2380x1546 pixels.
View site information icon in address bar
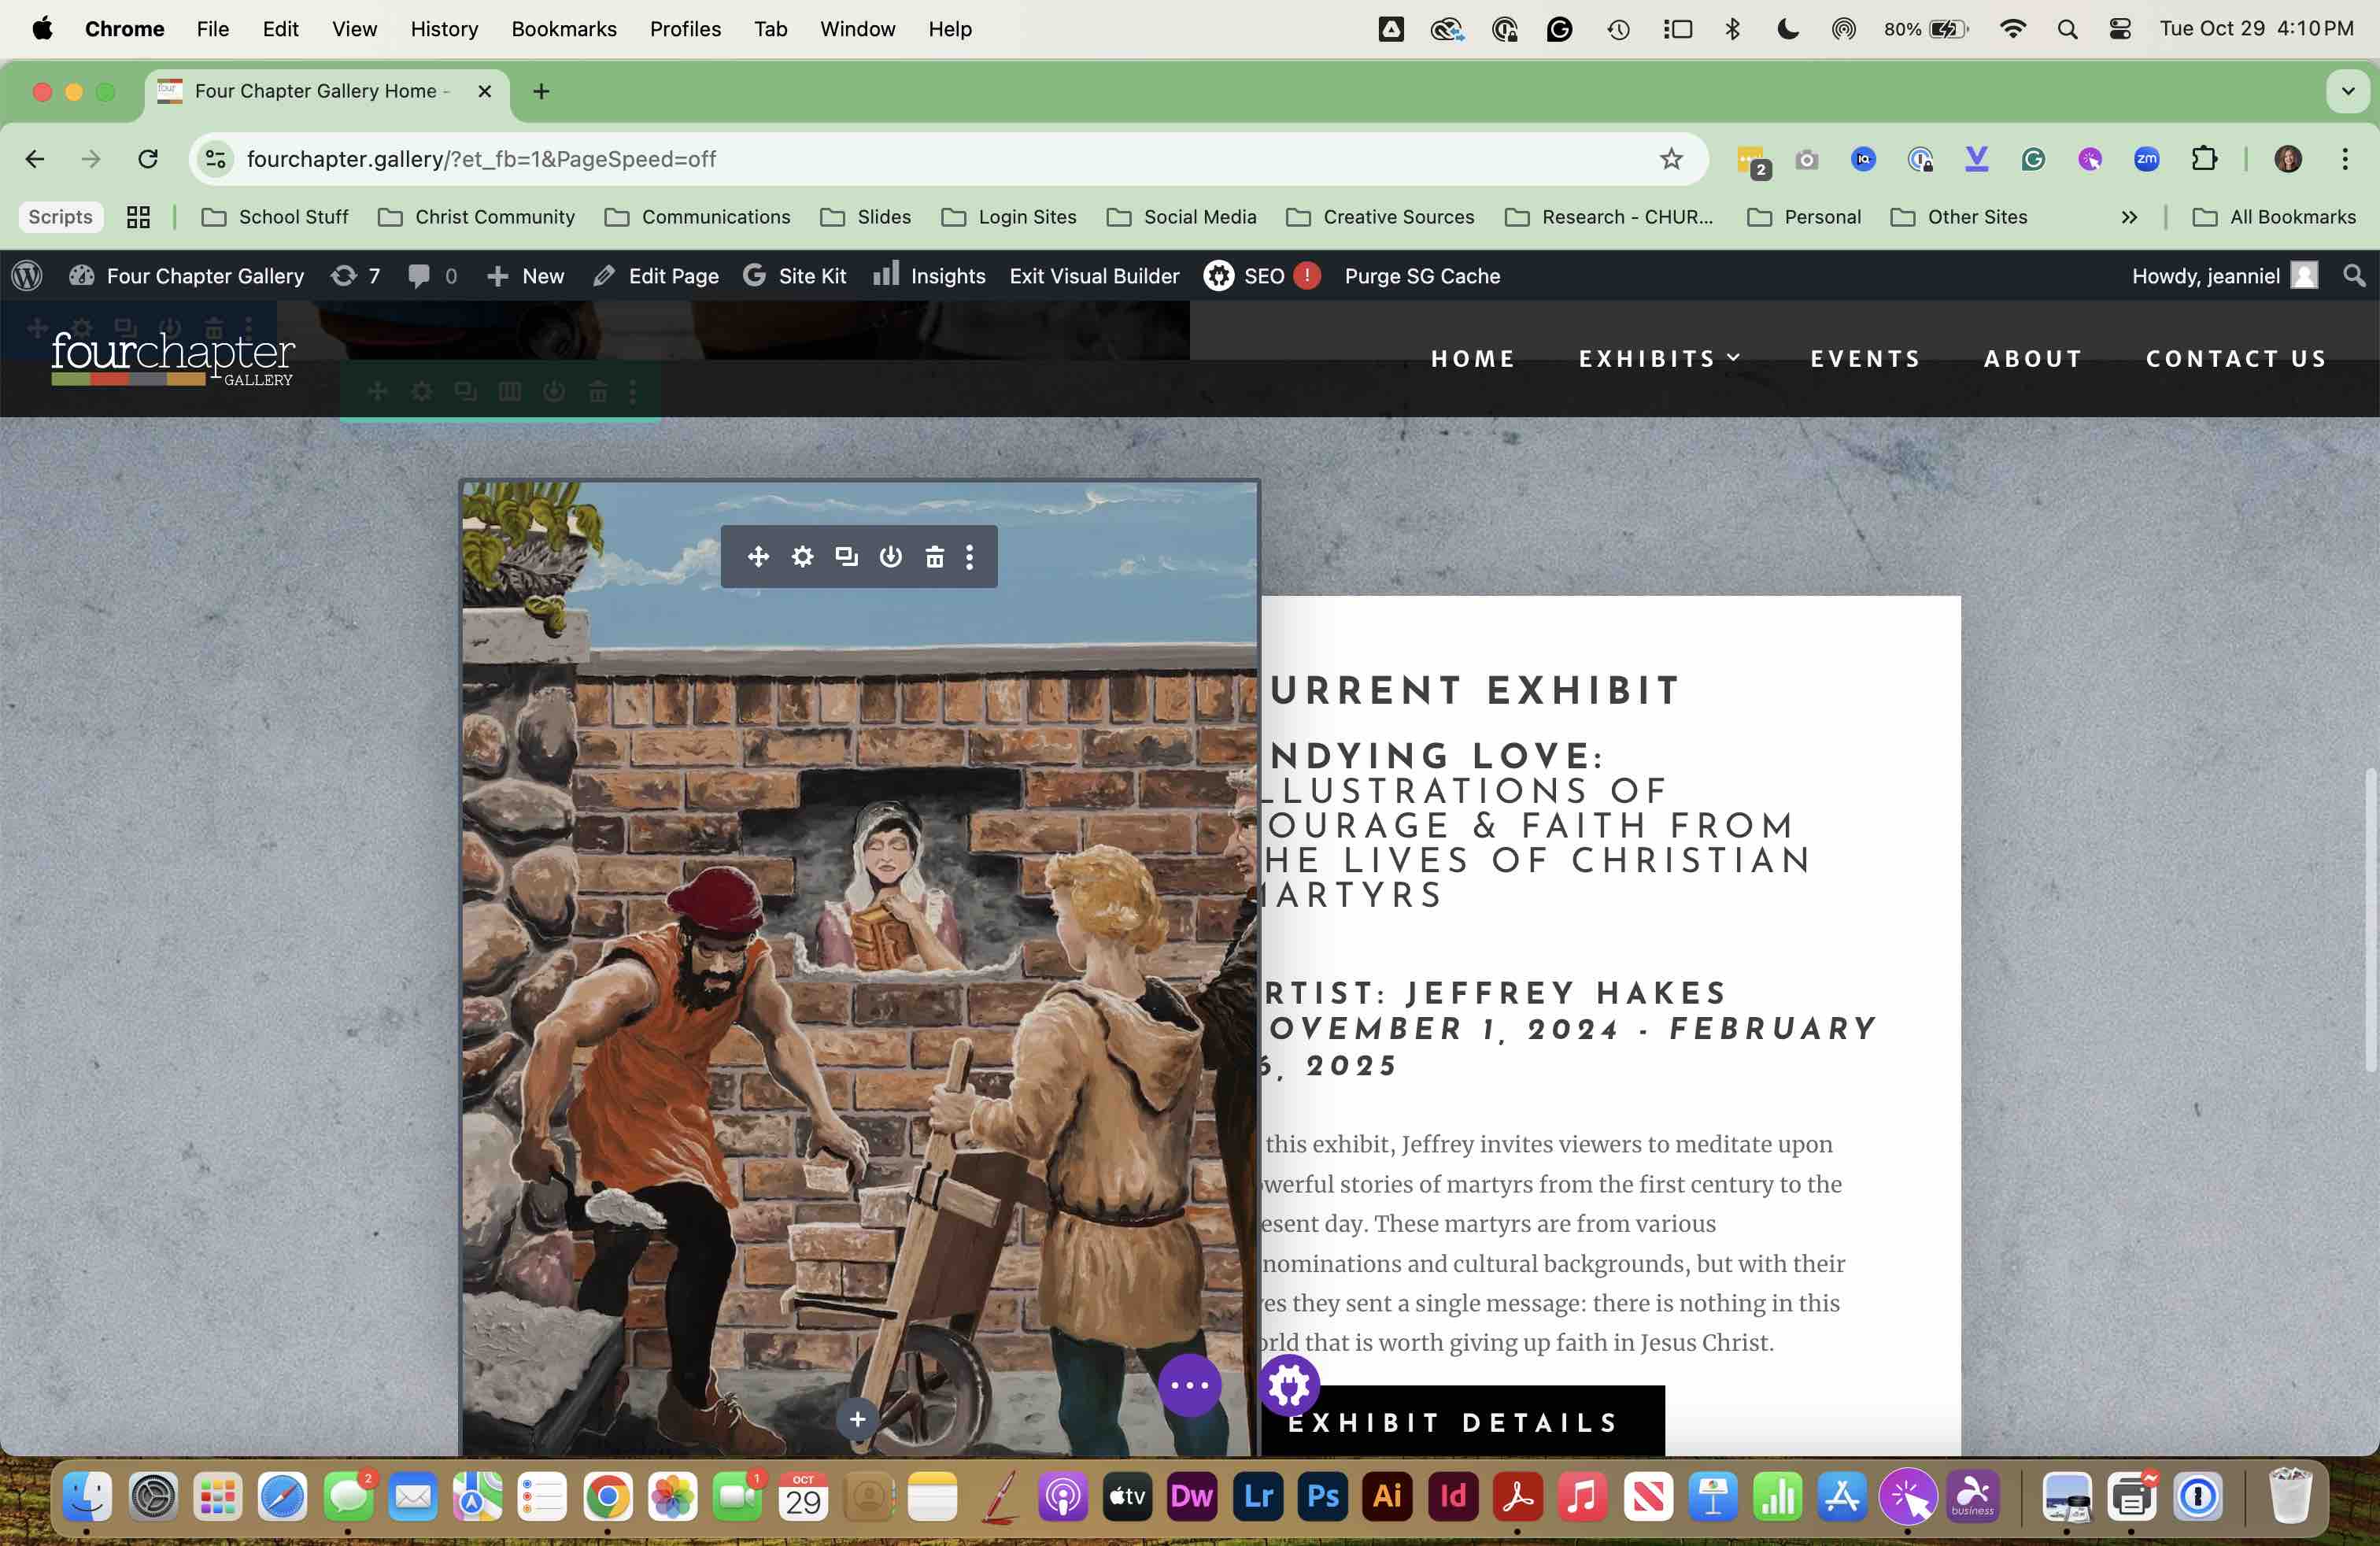(216, 159)
